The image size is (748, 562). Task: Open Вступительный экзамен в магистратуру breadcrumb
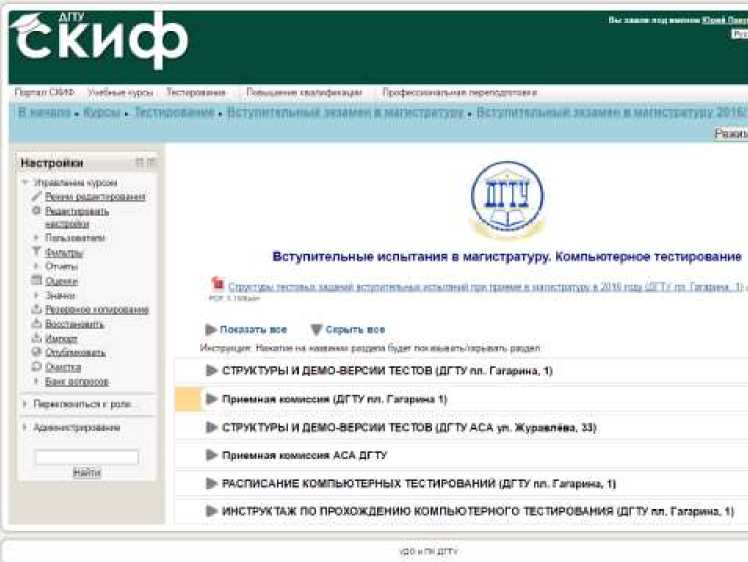(345, 113)
